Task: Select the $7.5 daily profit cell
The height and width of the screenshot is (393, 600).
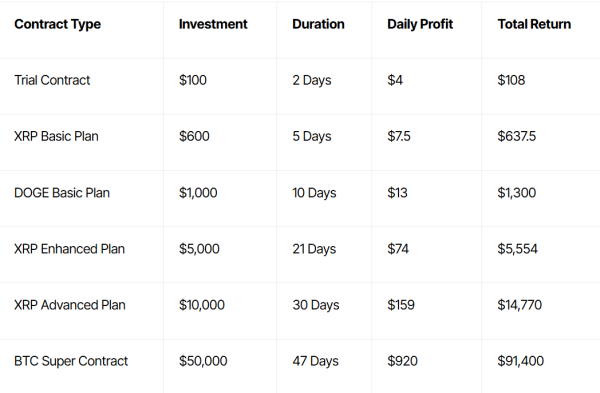Action: (399, 136)
